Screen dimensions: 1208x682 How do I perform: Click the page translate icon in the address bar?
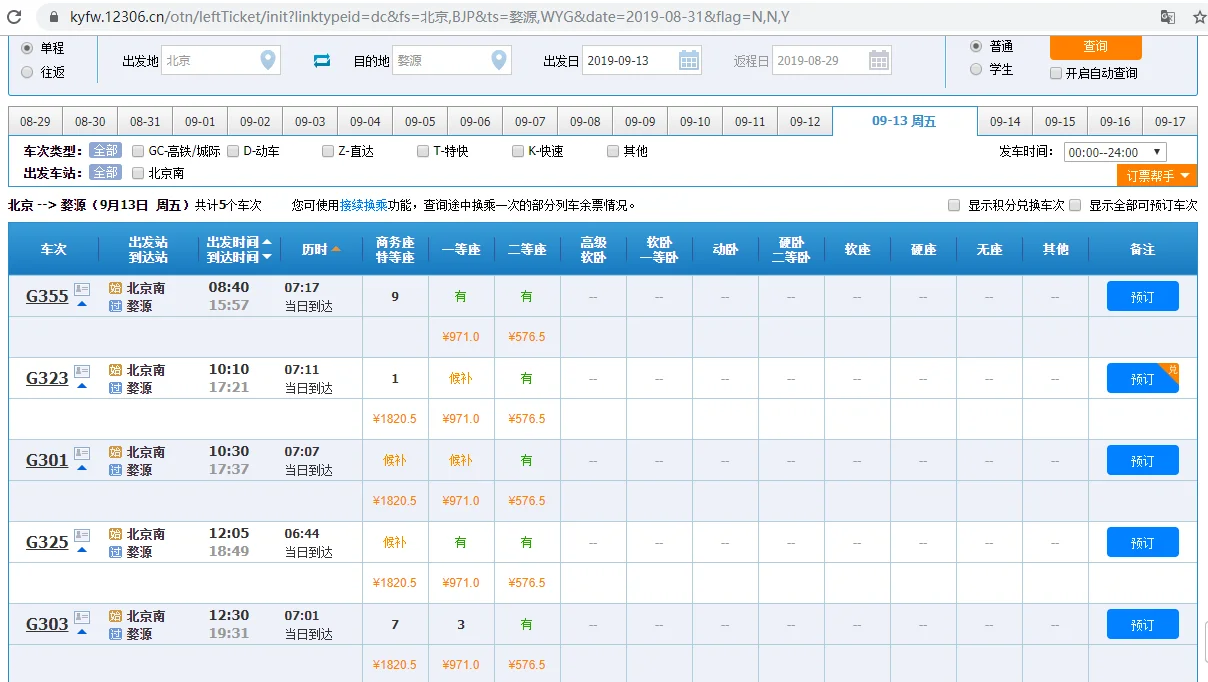[x=1168, y=16]
